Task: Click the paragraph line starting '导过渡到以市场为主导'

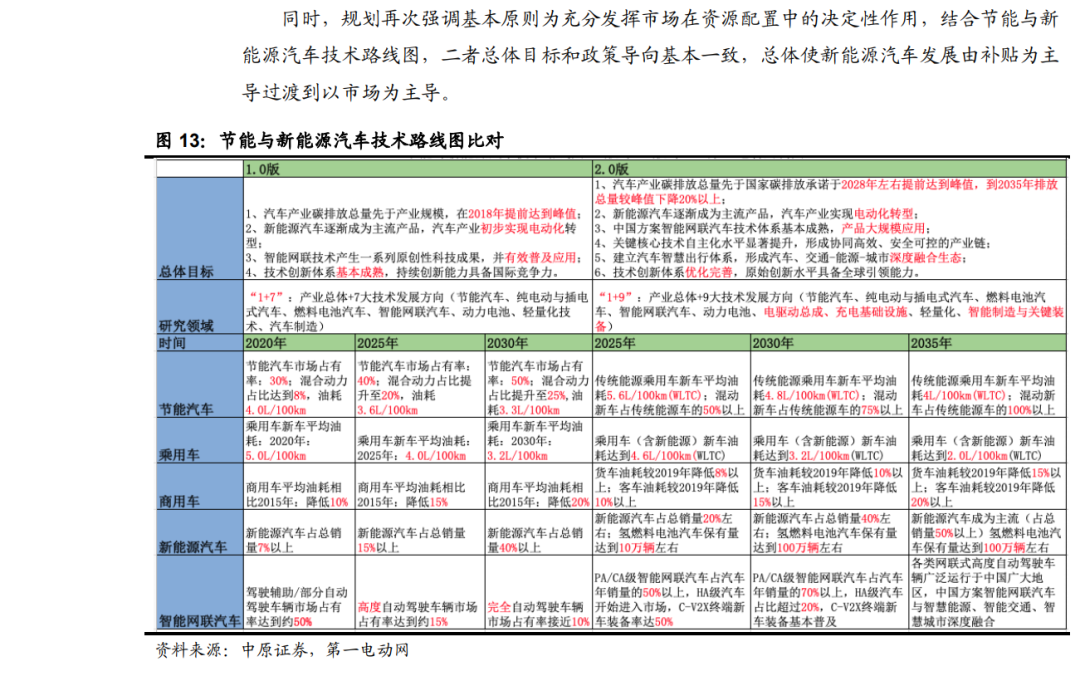Action: pos(347,92)
